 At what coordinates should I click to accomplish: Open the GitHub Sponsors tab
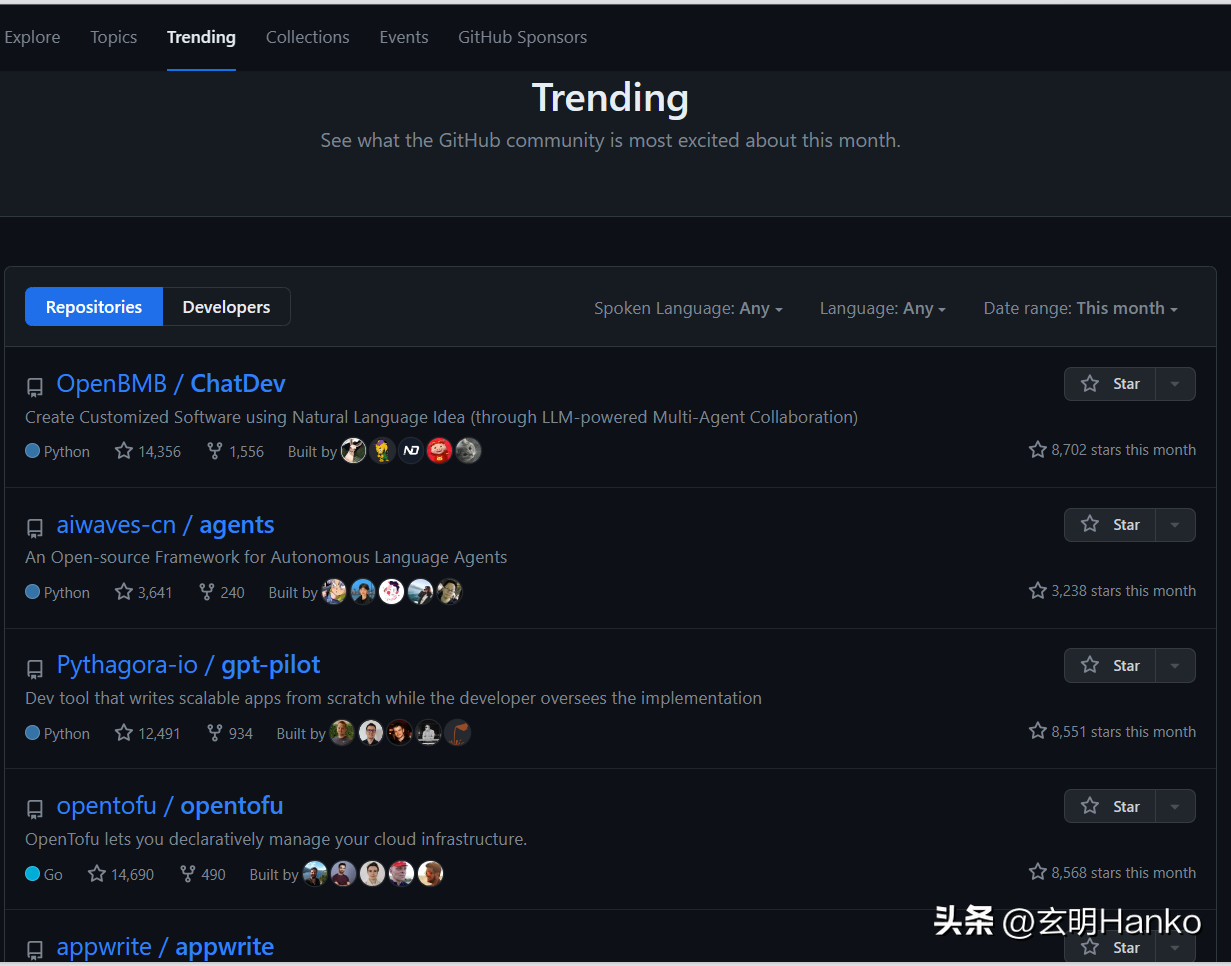523,37
